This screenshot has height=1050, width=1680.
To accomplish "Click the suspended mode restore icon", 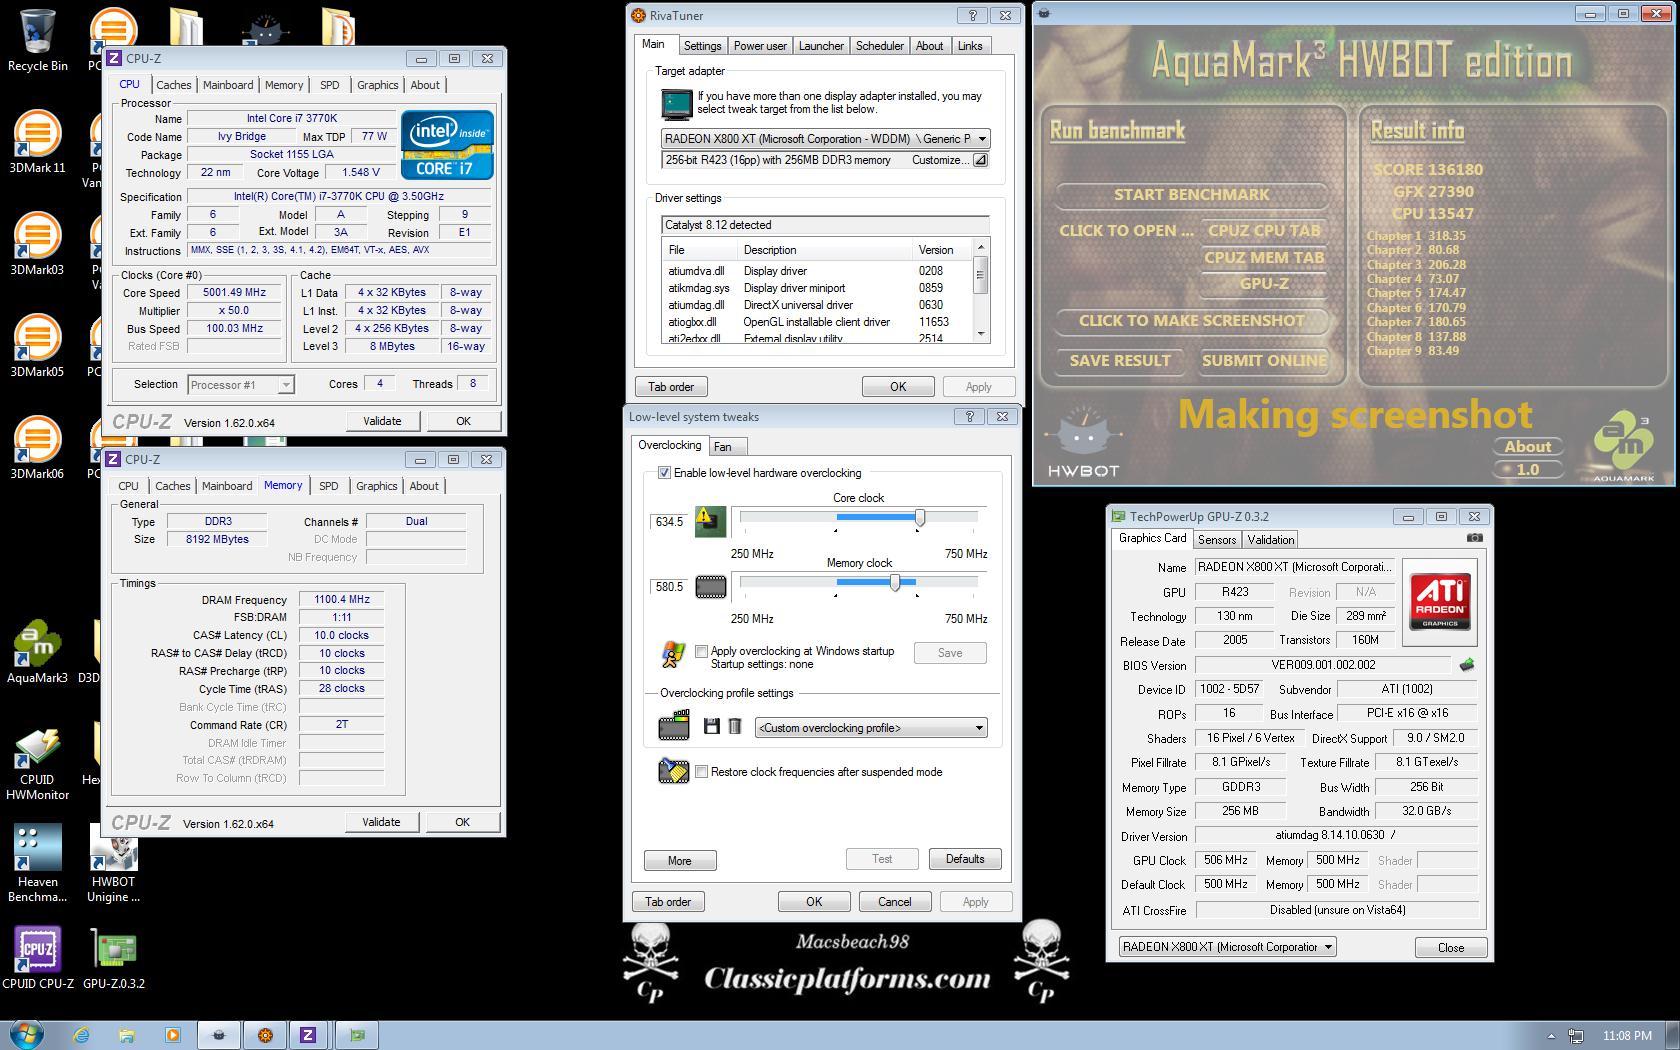I will coord(674,771).
